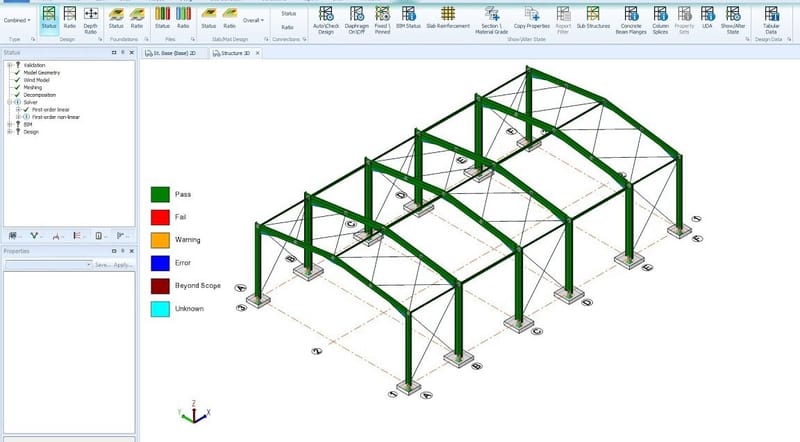
Task: Click the orange Warning legend swatch
Action: [x=160, y=240]
